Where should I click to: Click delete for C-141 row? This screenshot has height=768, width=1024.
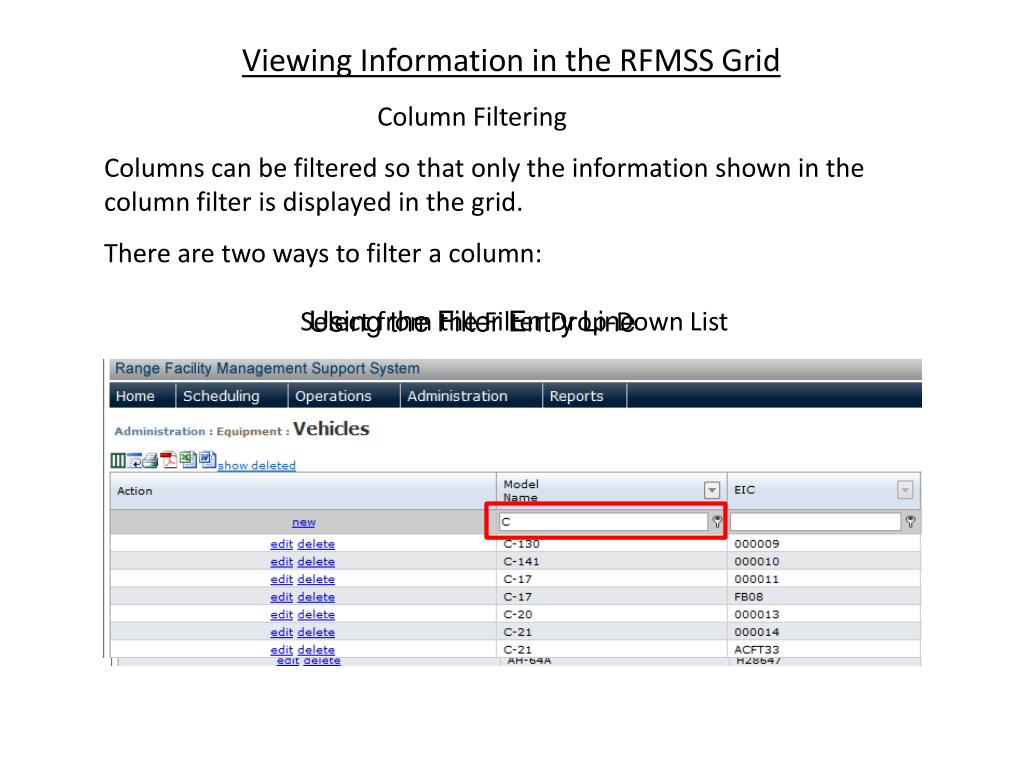pos(316,561)
